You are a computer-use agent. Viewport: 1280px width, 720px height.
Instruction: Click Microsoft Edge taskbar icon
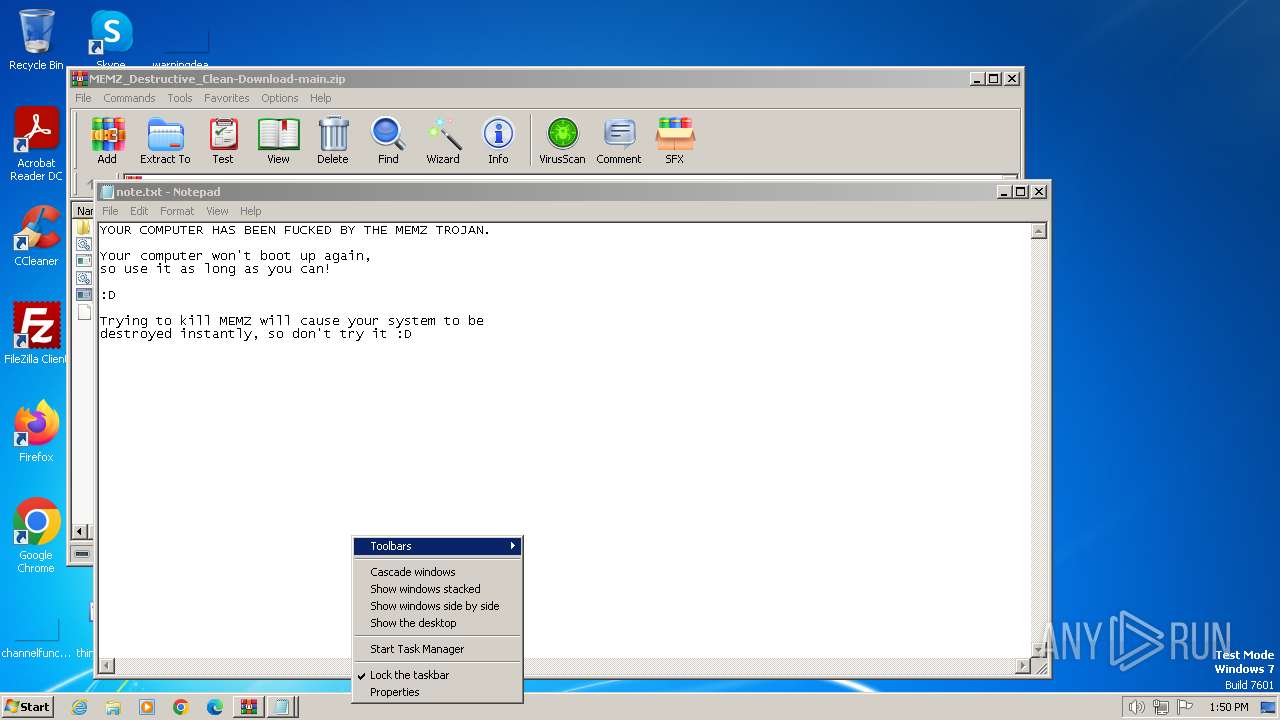(x=215, y=707)
